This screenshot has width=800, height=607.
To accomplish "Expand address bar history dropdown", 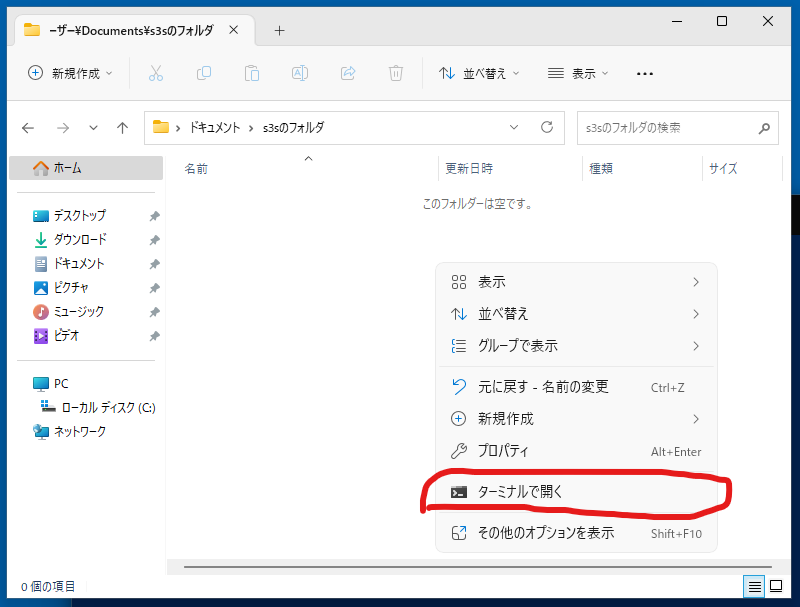I will click(x=514, y=127).
